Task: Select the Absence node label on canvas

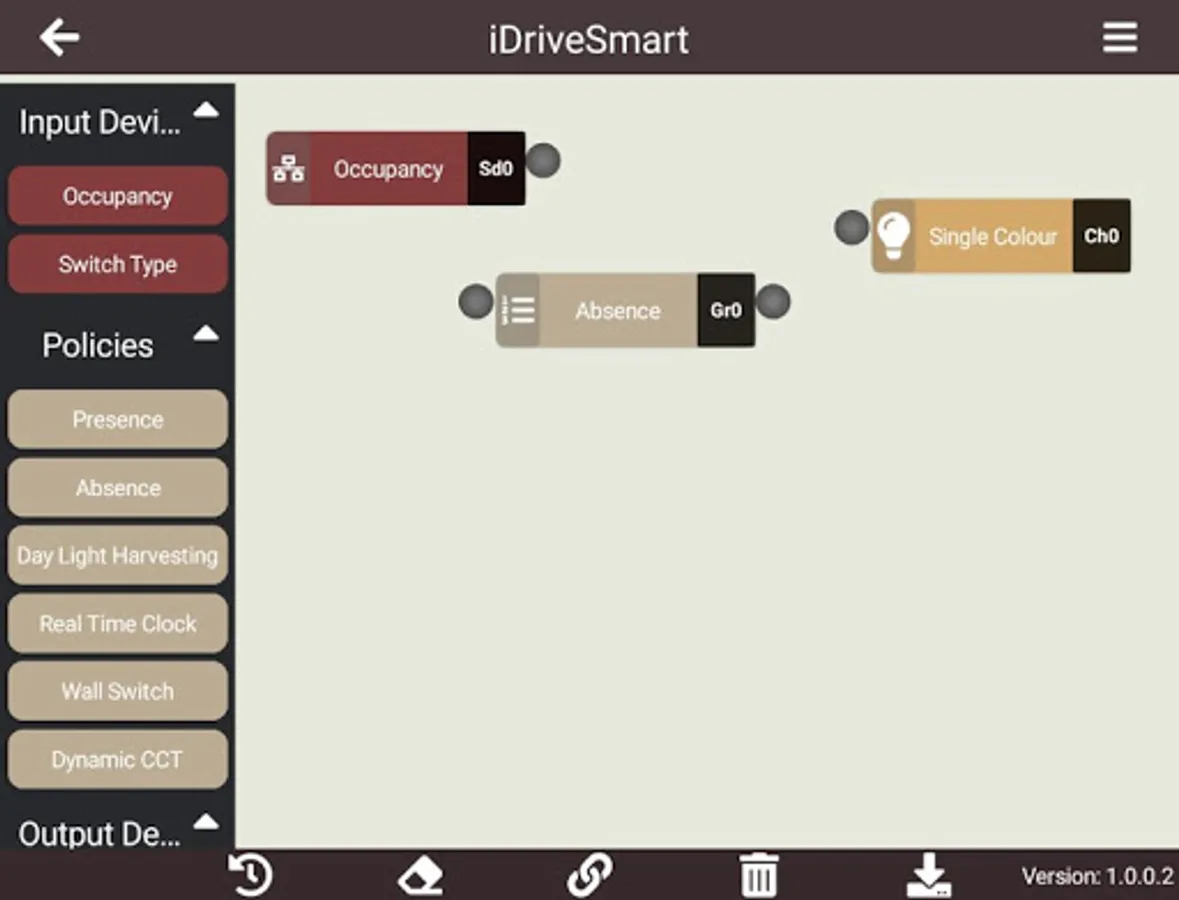Action: click(x=618, y=311)
